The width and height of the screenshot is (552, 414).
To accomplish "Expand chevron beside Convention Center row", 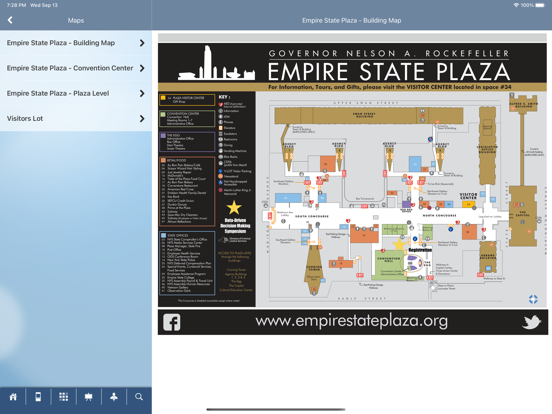I will 142,68.
